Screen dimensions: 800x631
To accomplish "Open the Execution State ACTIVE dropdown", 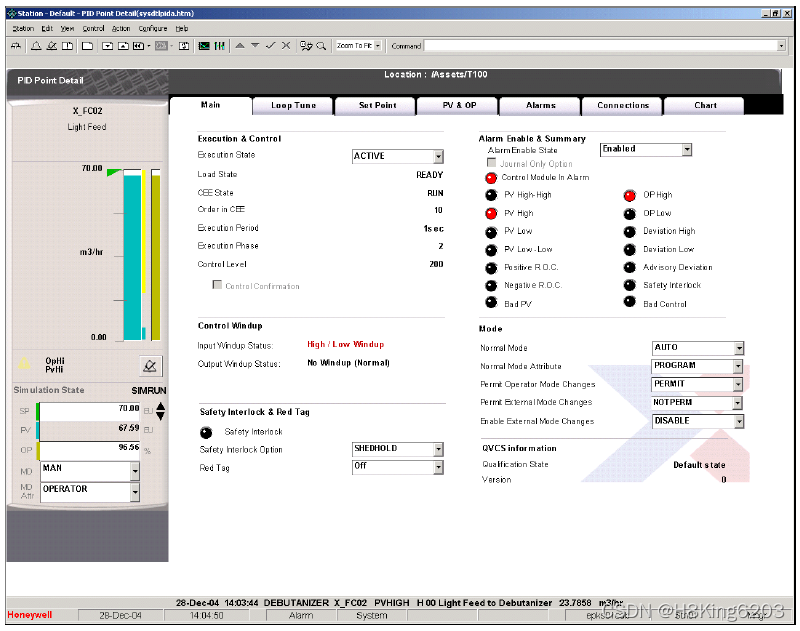I will pyautogui.click(x=397, y=156).
